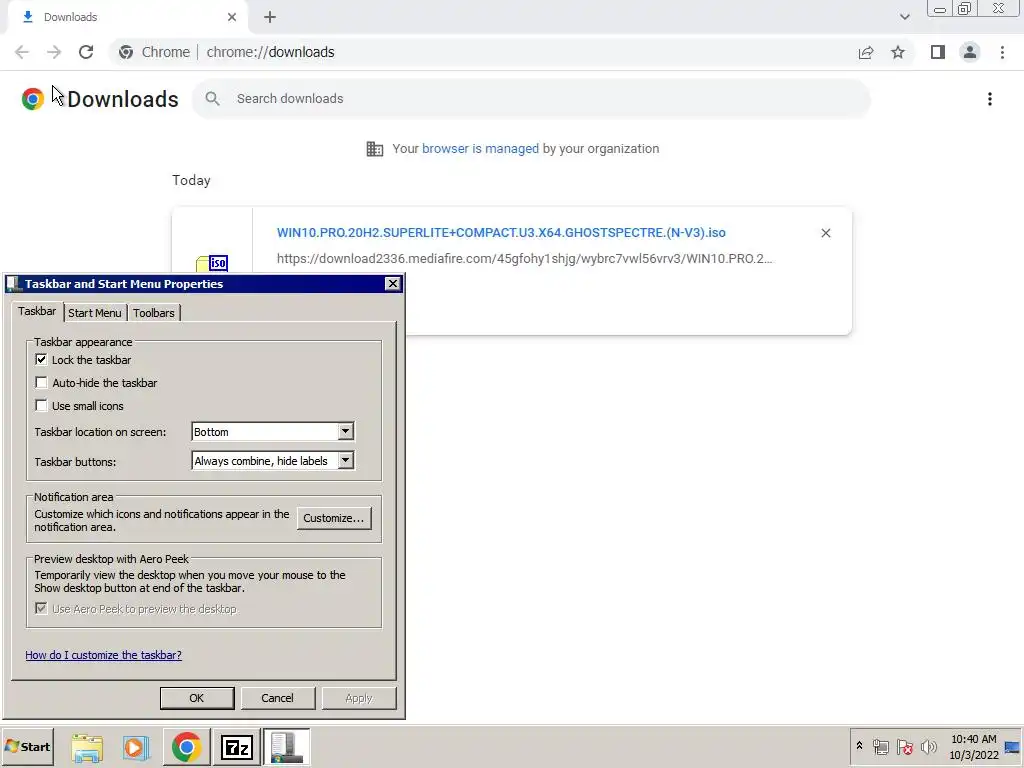Viewport: 1024px width, 768px height.
Task: Switch to the Start Menu tab
Action: coord(95,313)
